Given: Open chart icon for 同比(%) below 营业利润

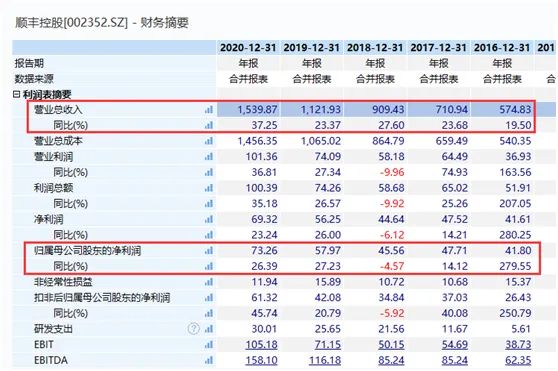Looking at the screenshot, I should [209, 173].
